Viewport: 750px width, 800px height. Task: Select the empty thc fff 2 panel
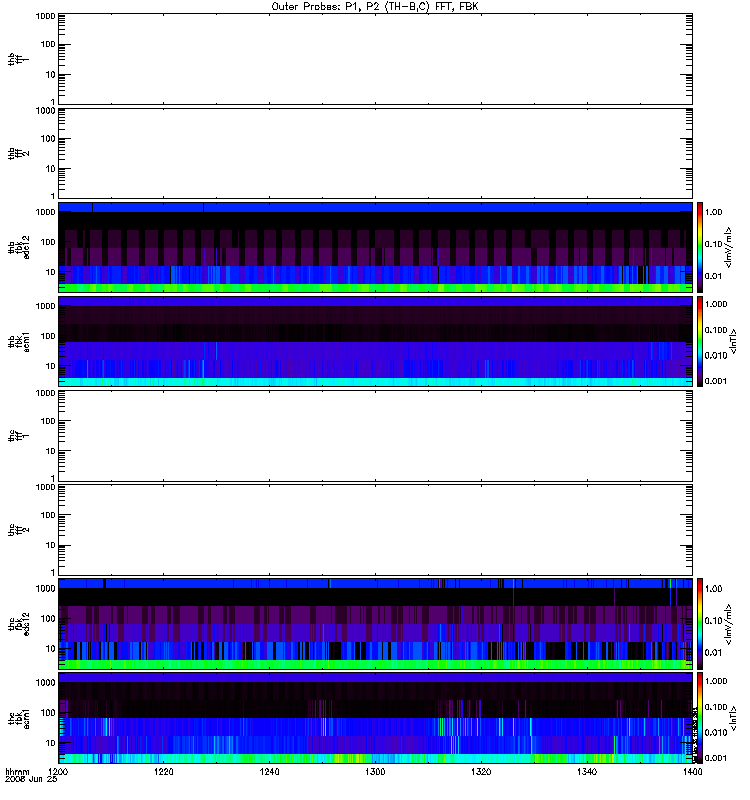click(x=376, y=530)
